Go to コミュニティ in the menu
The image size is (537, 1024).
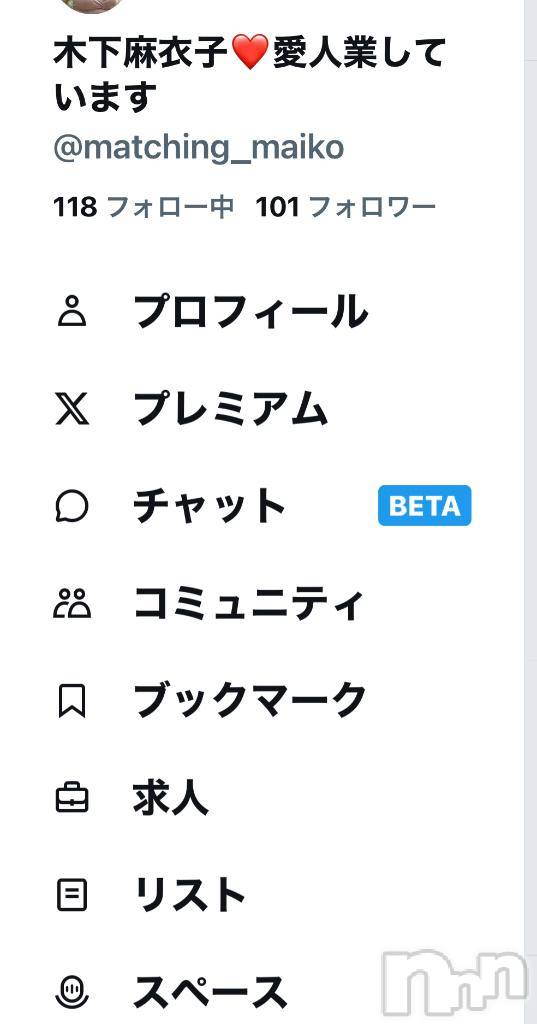[248, 603]
